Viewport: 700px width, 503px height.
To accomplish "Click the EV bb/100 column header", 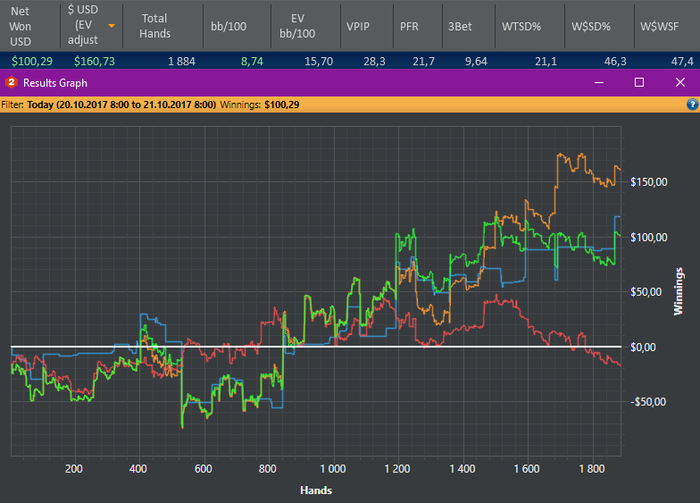I will click(297, 26).
